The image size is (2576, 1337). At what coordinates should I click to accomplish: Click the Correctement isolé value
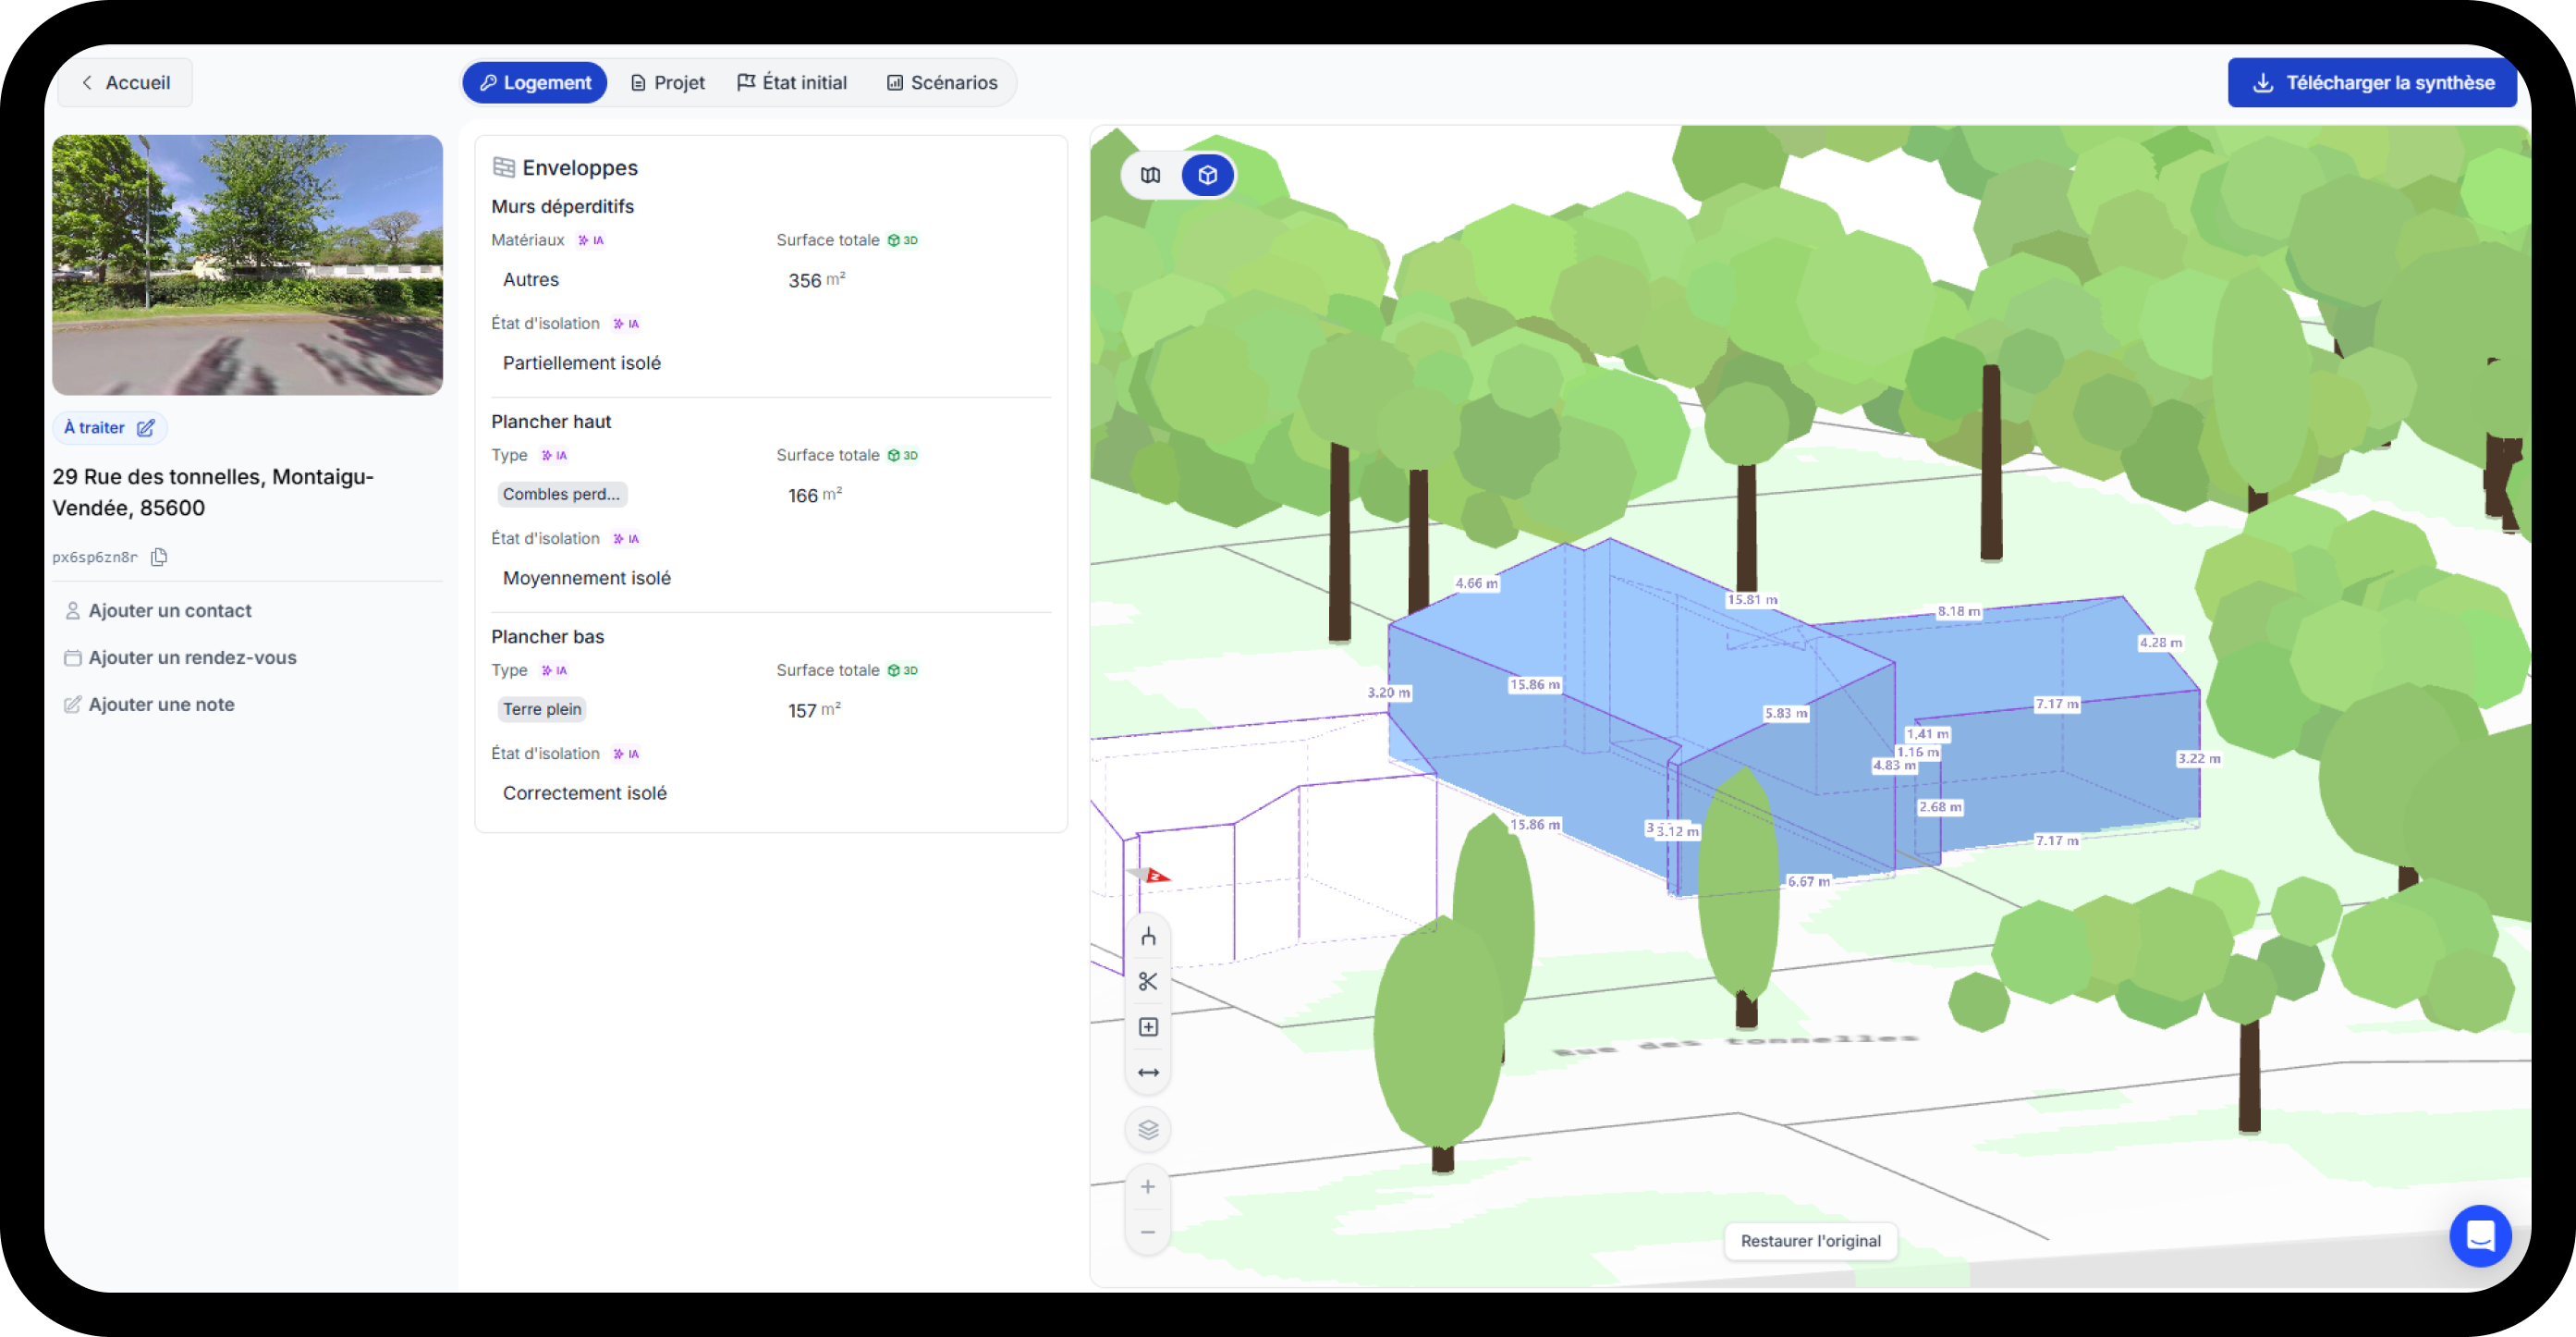pyautogui.click(x=585, y=793)
